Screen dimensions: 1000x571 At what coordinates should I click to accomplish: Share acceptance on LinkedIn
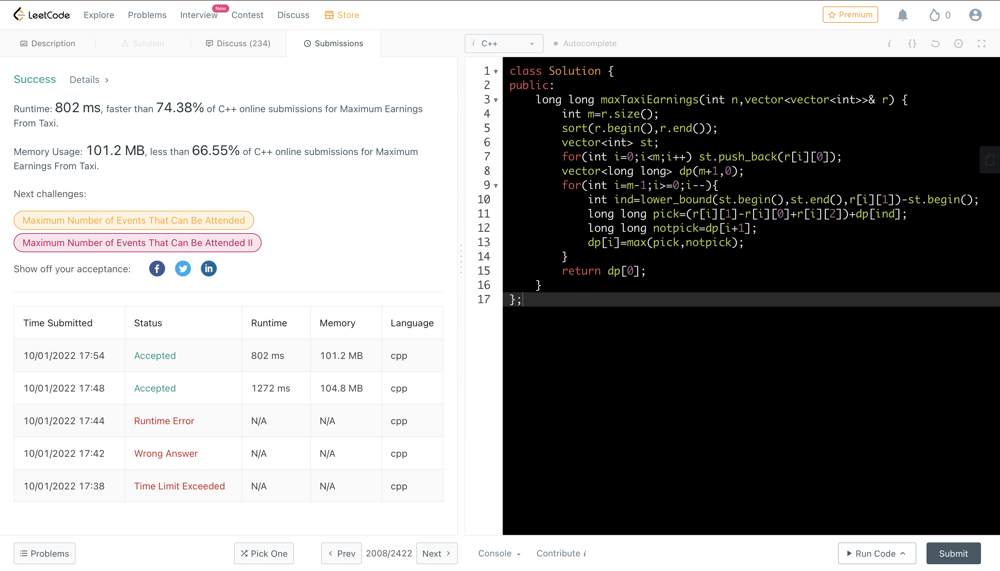(x=209, y=269)
